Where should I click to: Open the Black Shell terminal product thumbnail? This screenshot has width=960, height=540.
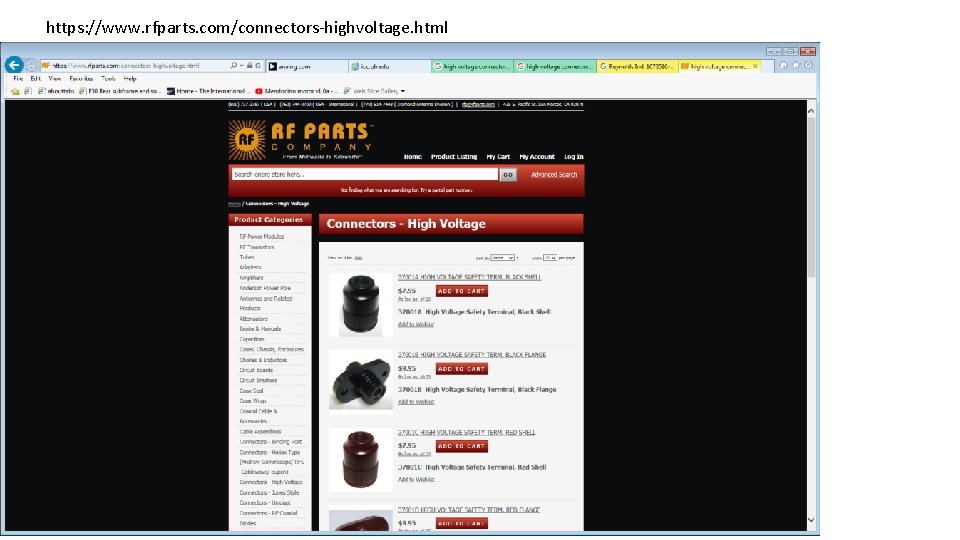(x=361, y=304)
